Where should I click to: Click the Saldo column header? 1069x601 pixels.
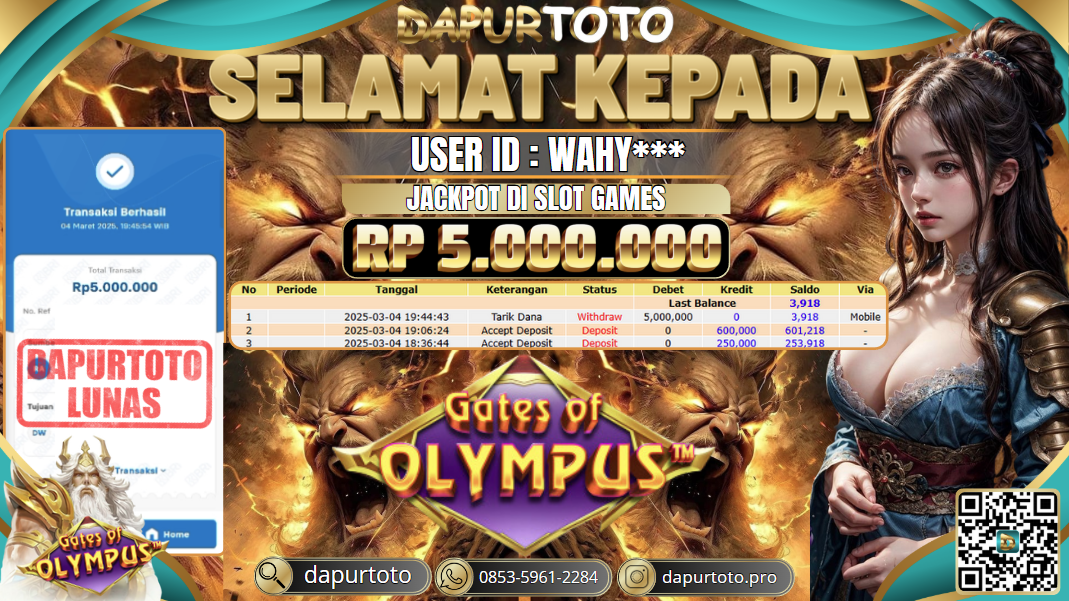pyautogui.click(x=804, y=290)
